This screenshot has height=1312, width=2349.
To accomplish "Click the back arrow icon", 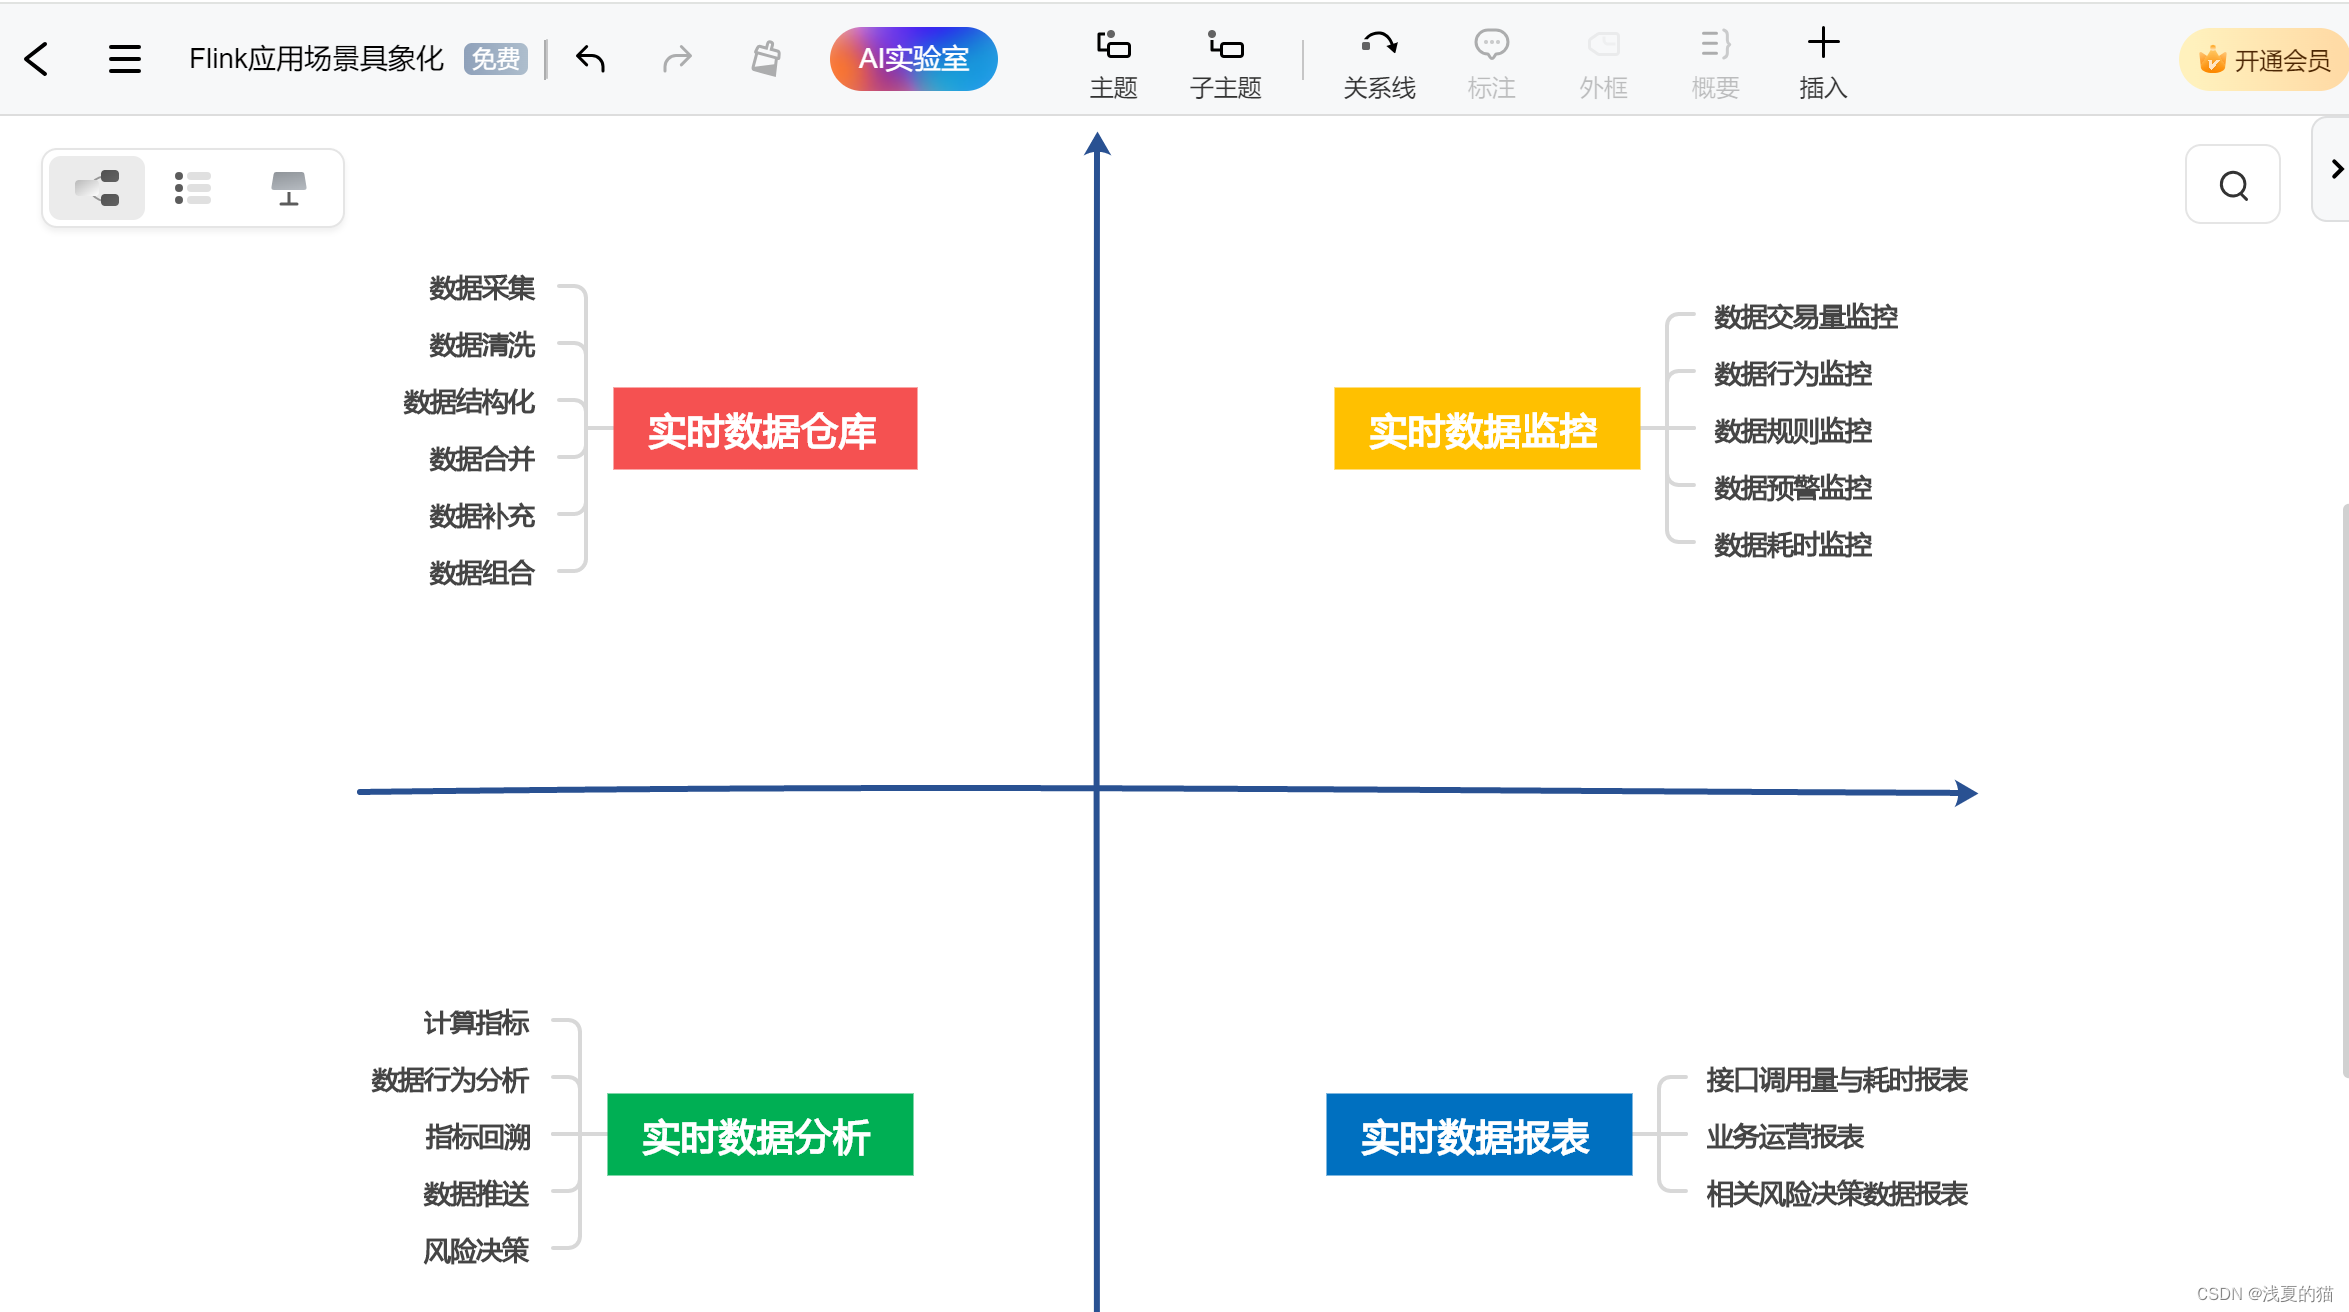I will [x=37, y=59].
